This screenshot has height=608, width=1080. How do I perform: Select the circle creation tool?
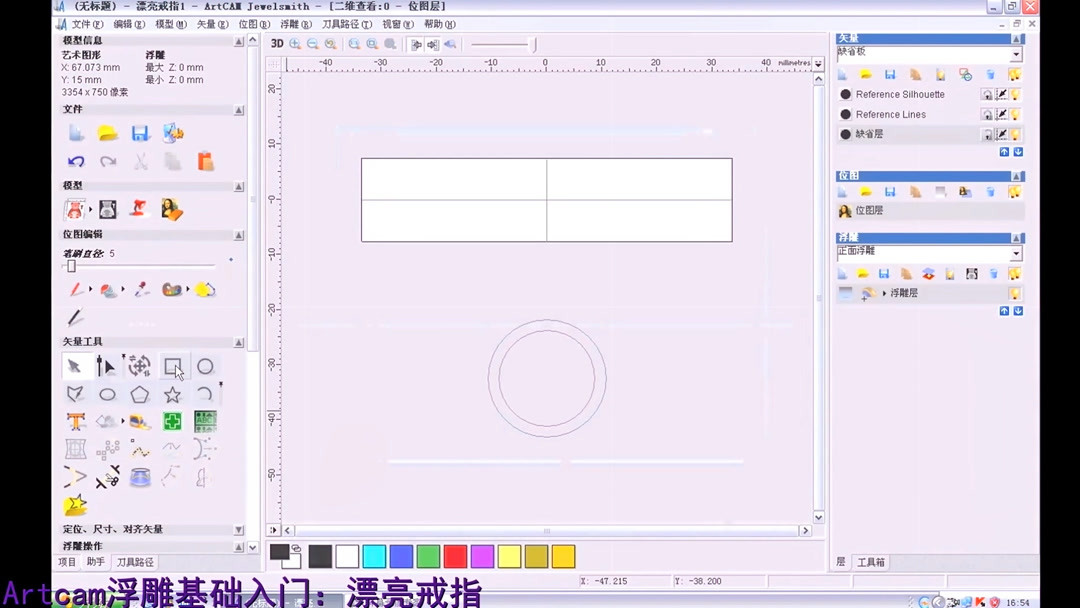[205, 366]
